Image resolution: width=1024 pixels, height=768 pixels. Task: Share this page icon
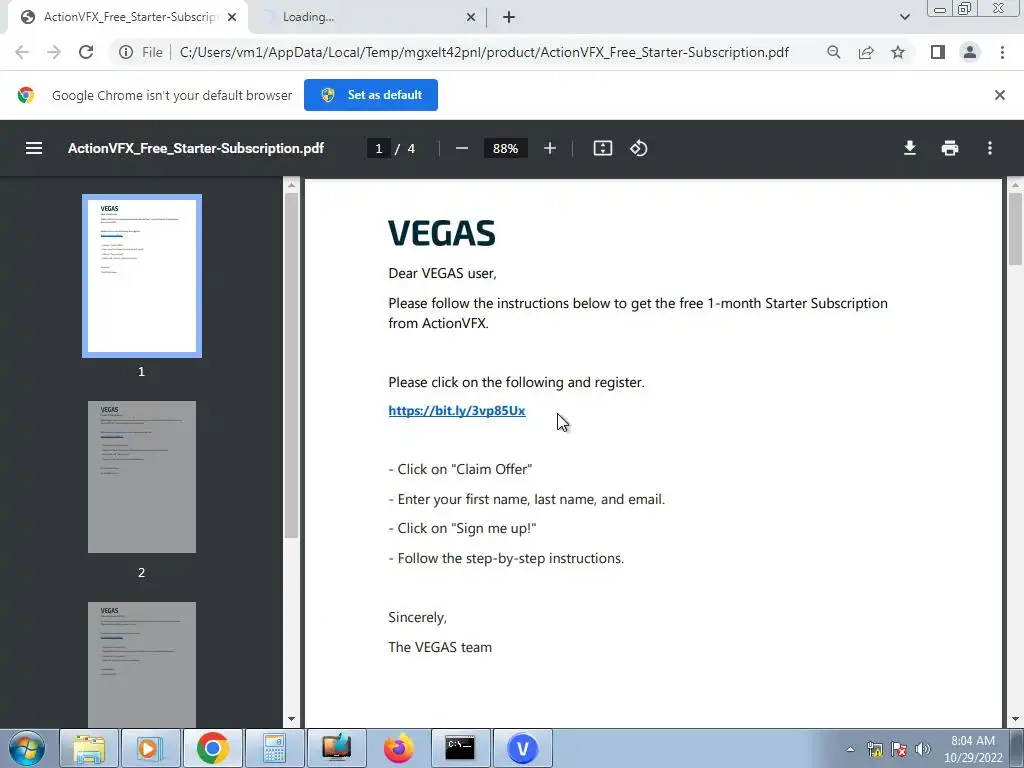pyautogui.click(x=866, y=52)
